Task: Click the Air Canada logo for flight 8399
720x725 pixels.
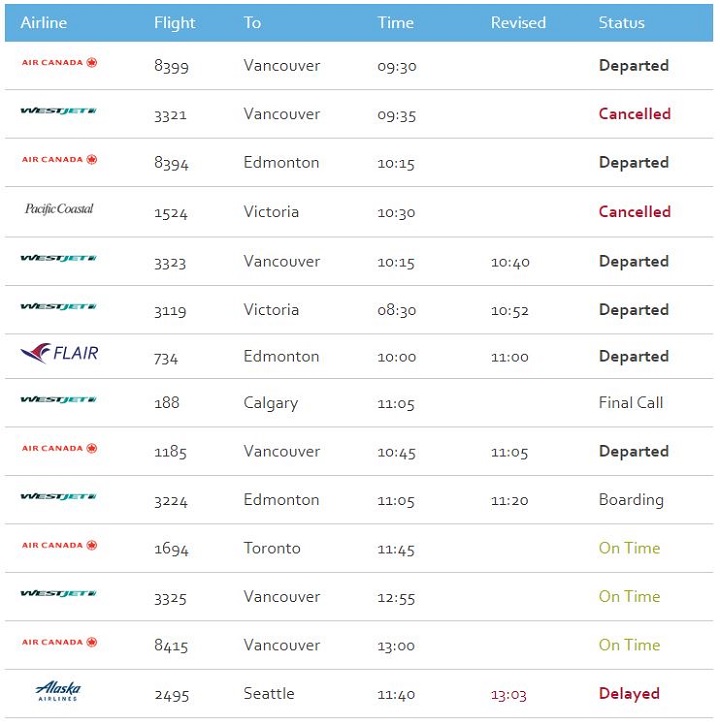Action: coord(59,63)
